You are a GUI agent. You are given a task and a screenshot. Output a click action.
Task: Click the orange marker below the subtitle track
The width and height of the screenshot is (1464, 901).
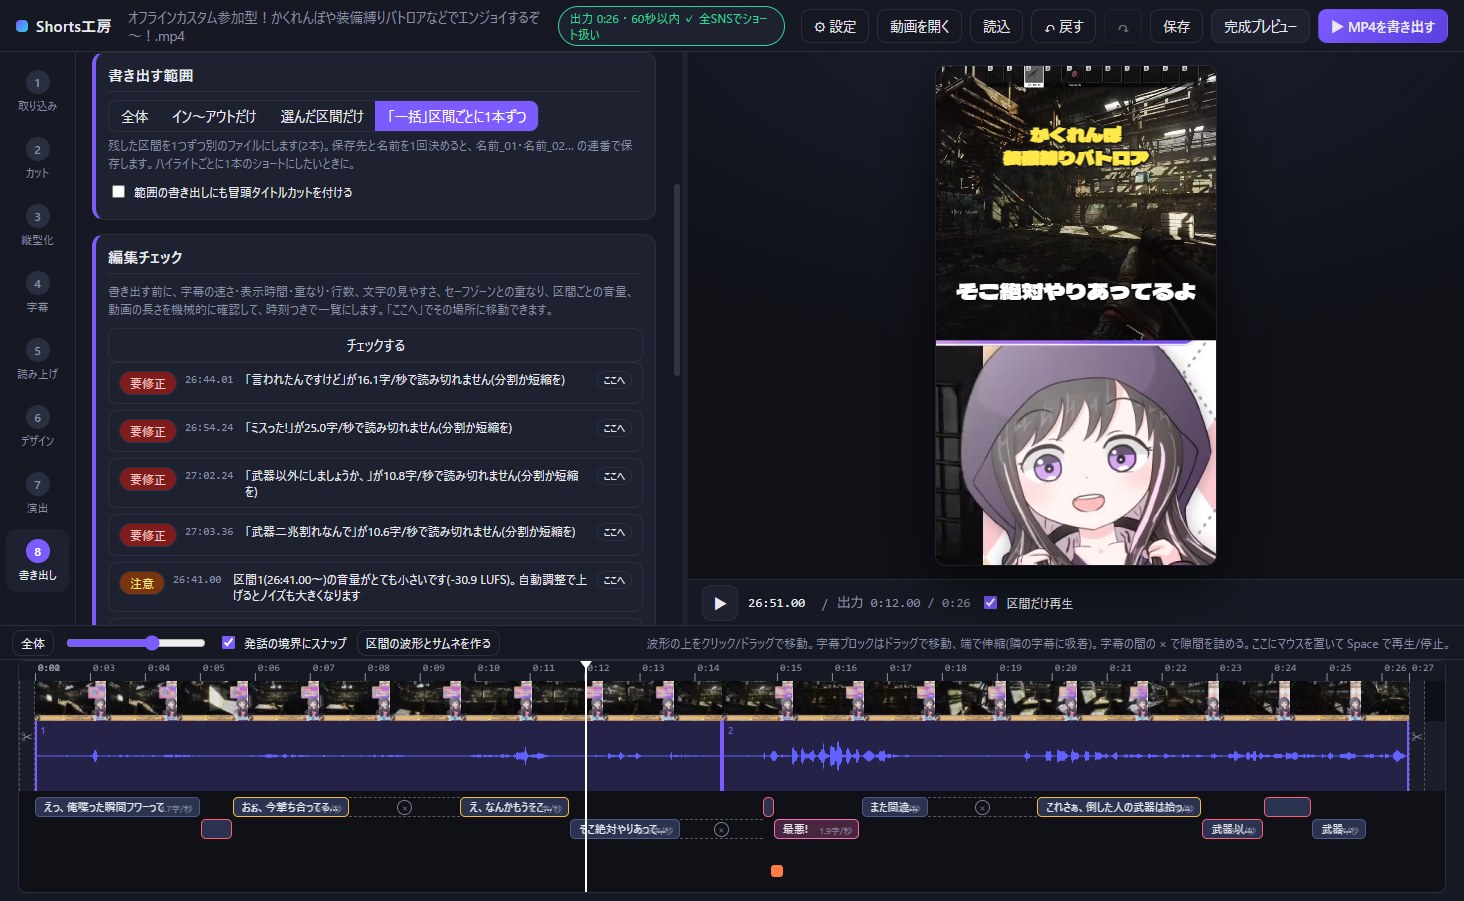pos(777,871)
